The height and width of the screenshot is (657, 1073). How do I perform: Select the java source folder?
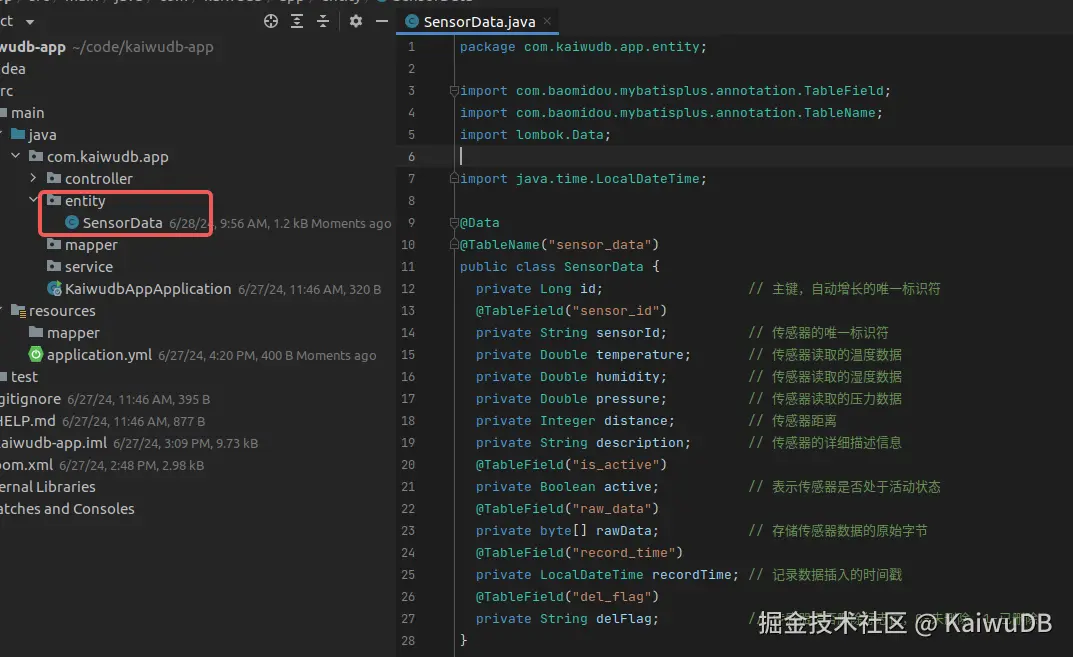tap(42, 135)
